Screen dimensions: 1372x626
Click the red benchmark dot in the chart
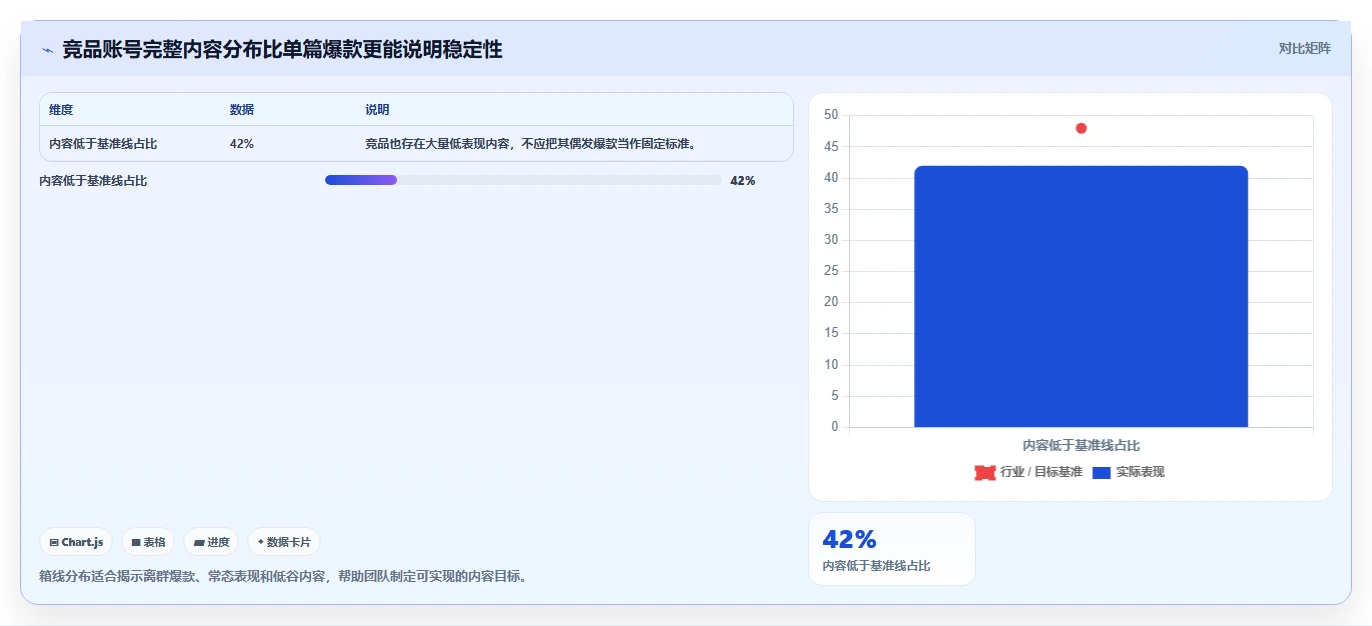pyautogui.click(x=1081, y=128)
